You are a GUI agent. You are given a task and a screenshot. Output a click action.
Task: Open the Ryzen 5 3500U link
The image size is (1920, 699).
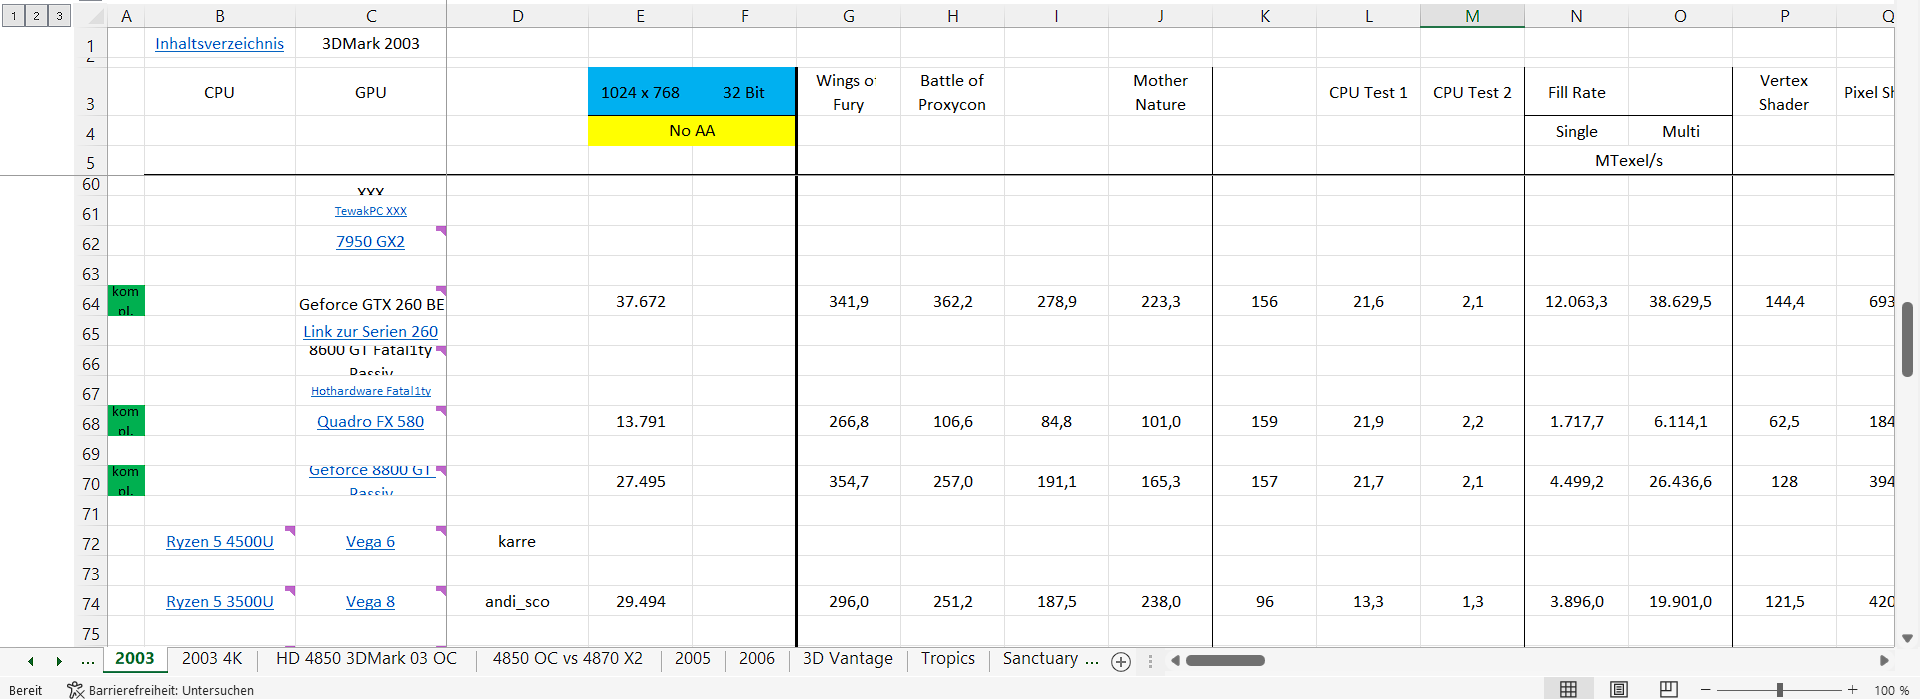click(219, 601)
